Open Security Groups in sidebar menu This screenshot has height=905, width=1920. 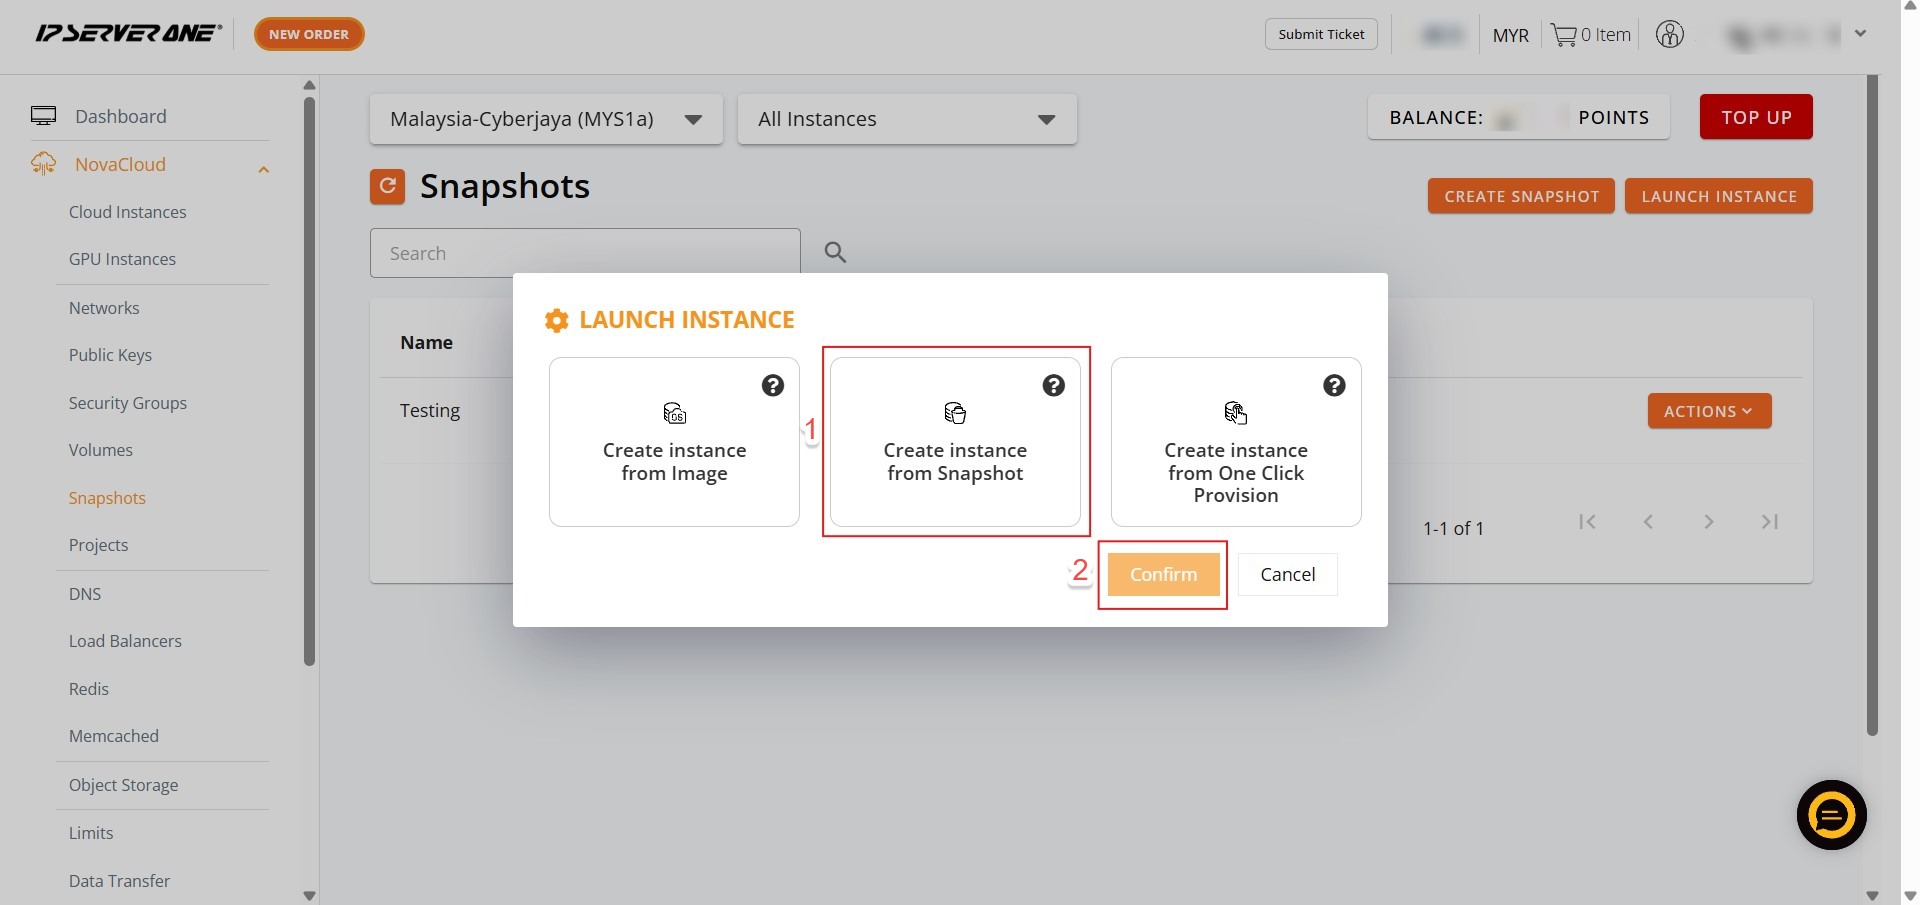[x=128, y=403]
